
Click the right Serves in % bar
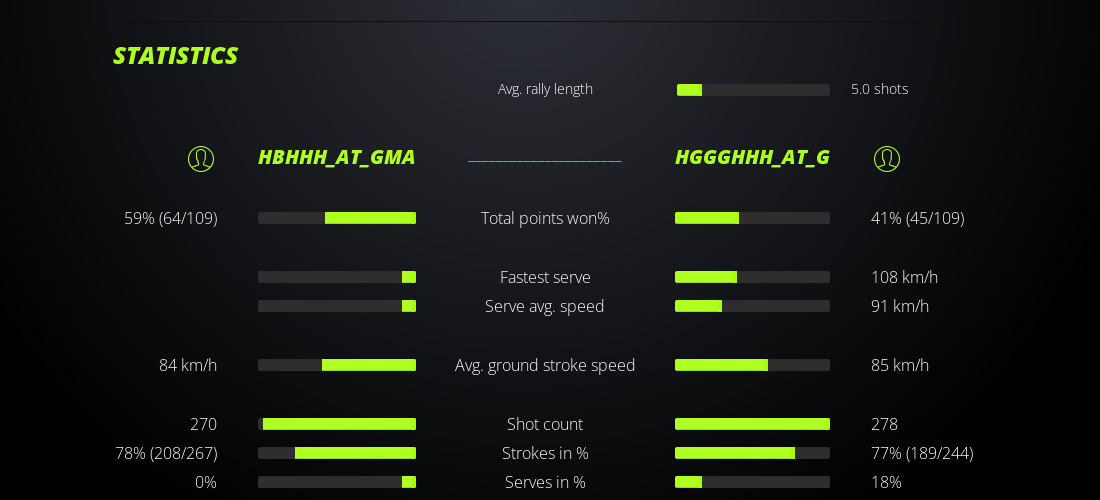tap(752, 482)
